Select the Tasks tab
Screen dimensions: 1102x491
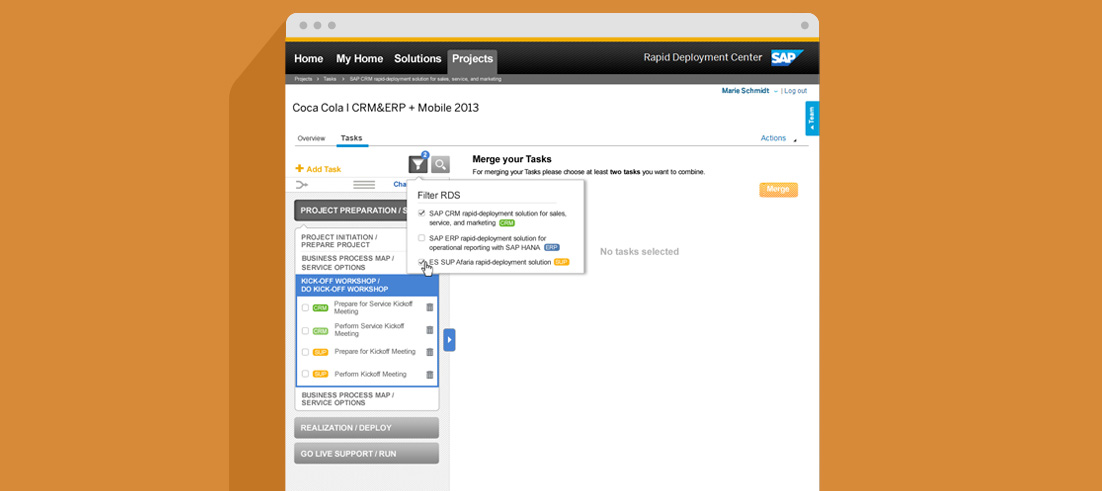tap(351, 138)
